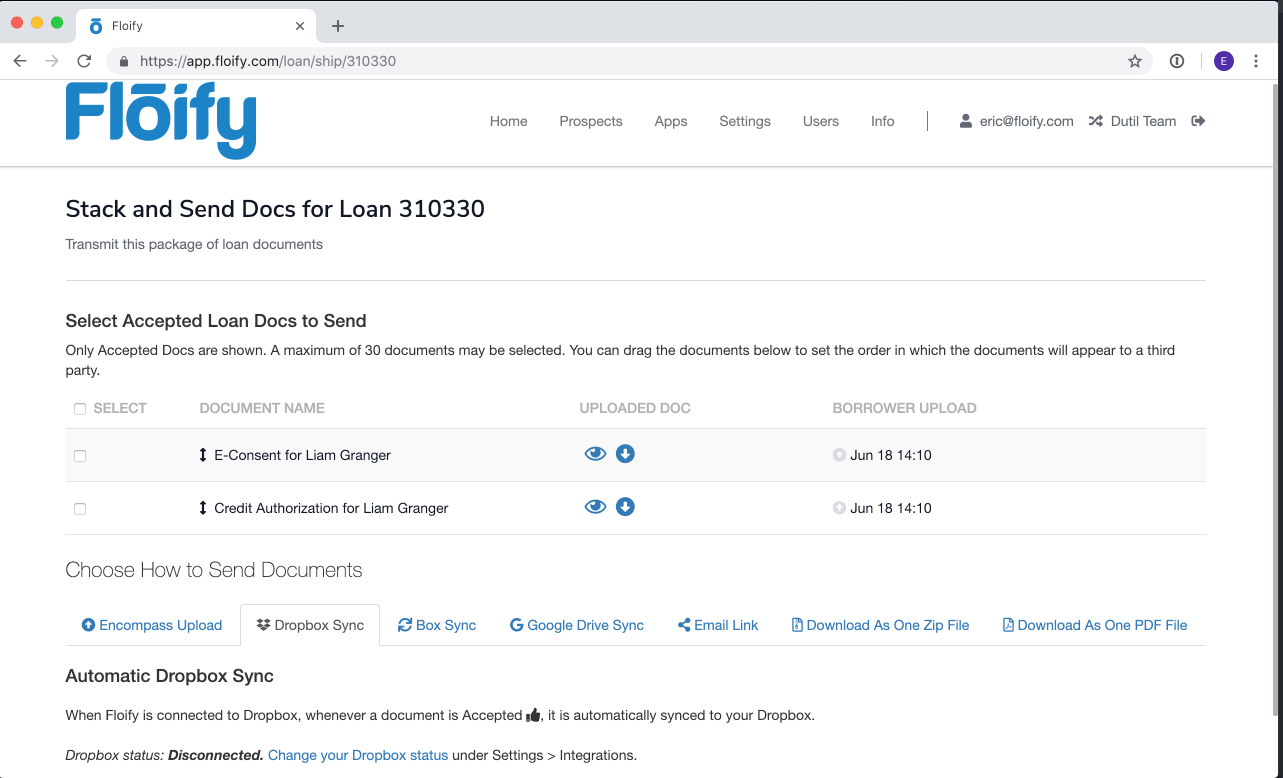Image resolution: width=1283 pixels, height=778 pixels.
Task: Click the upload status icon for E-Consent row
Action: click(839, 455)
